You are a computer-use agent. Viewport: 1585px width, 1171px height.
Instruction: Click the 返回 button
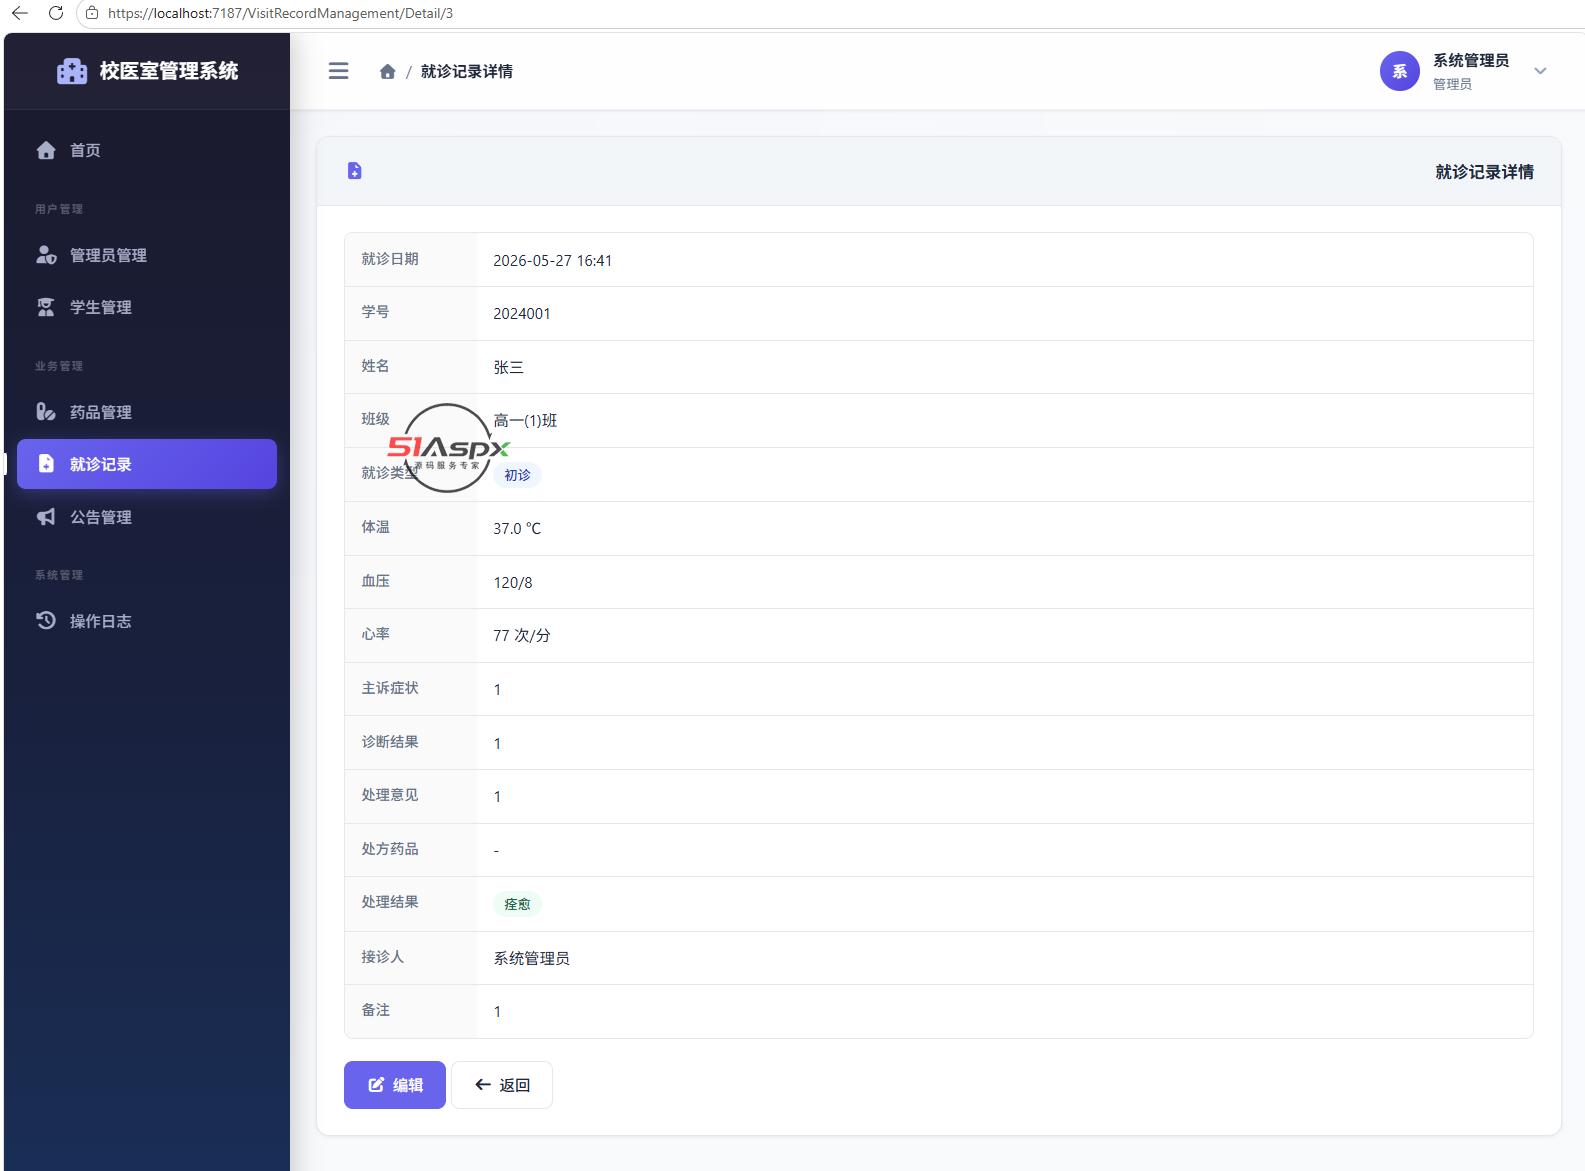pyautogui.click(x=502, y=1085)
